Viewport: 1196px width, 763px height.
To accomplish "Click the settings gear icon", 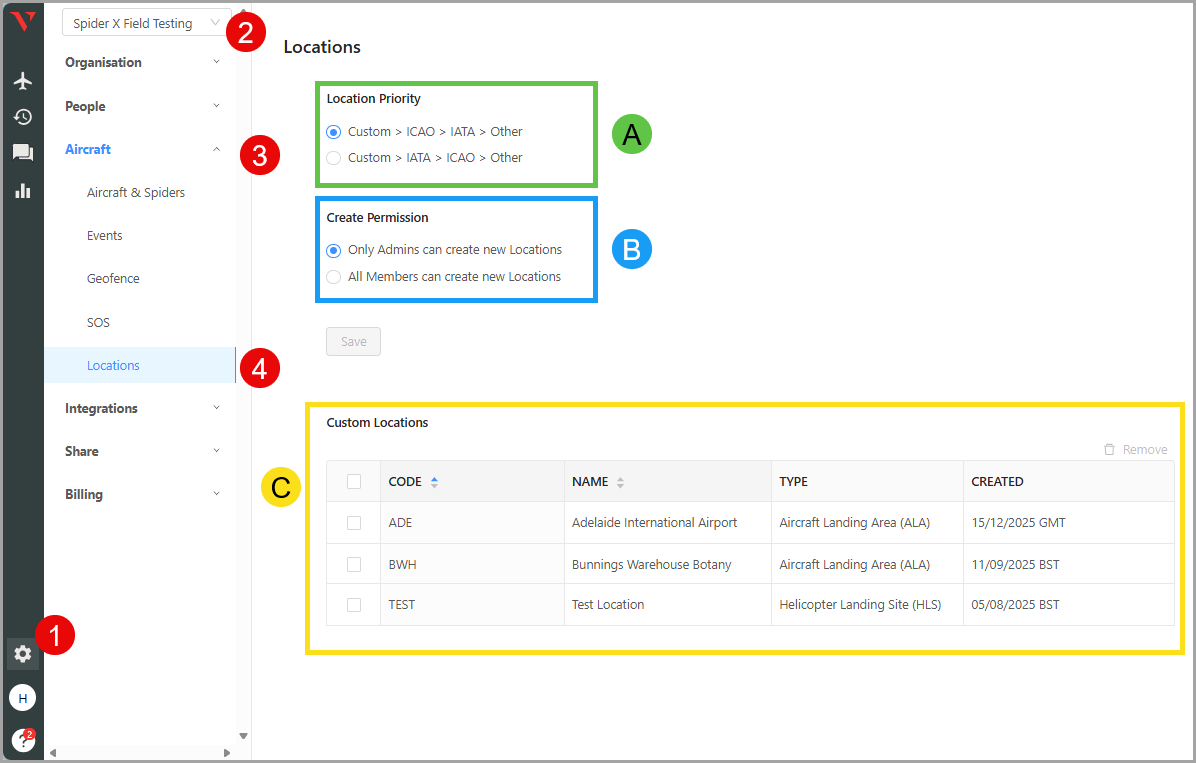I will coord(22,654).
